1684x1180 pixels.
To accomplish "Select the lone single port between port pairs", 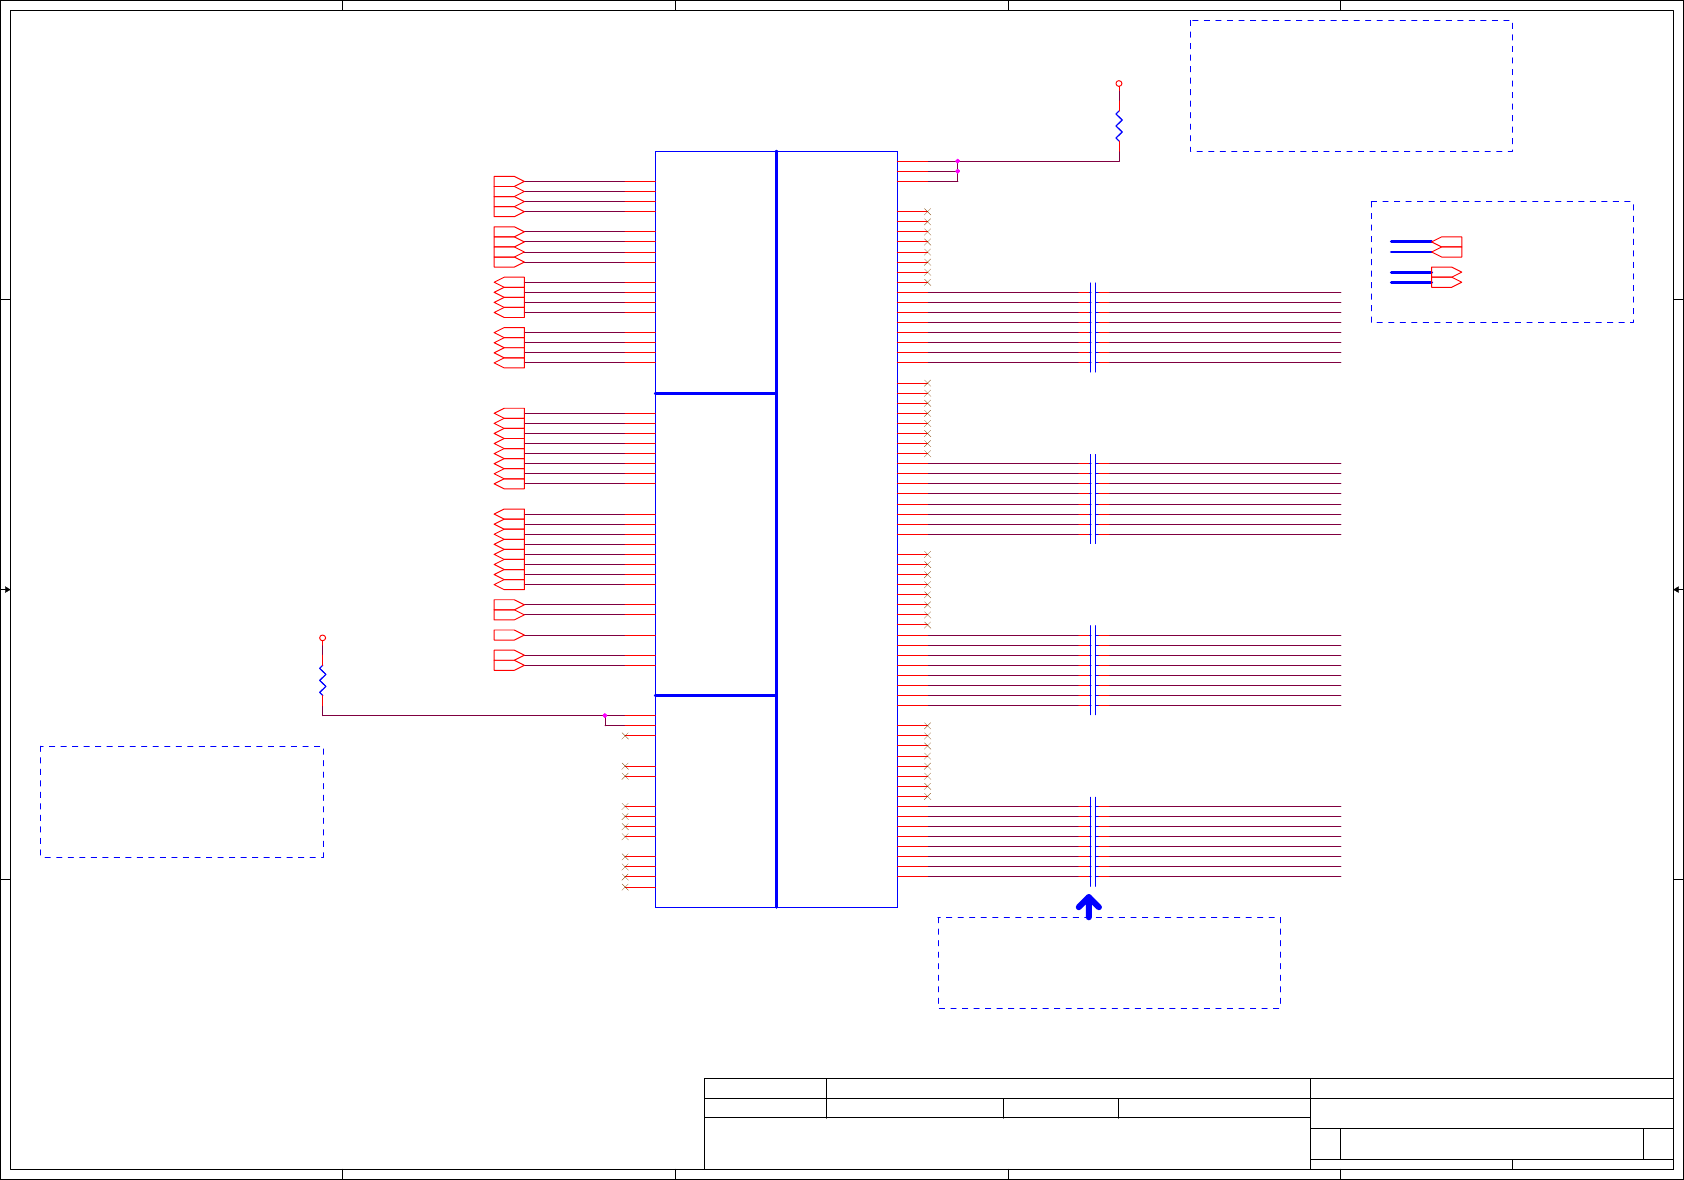I will [x=509, y=635].
